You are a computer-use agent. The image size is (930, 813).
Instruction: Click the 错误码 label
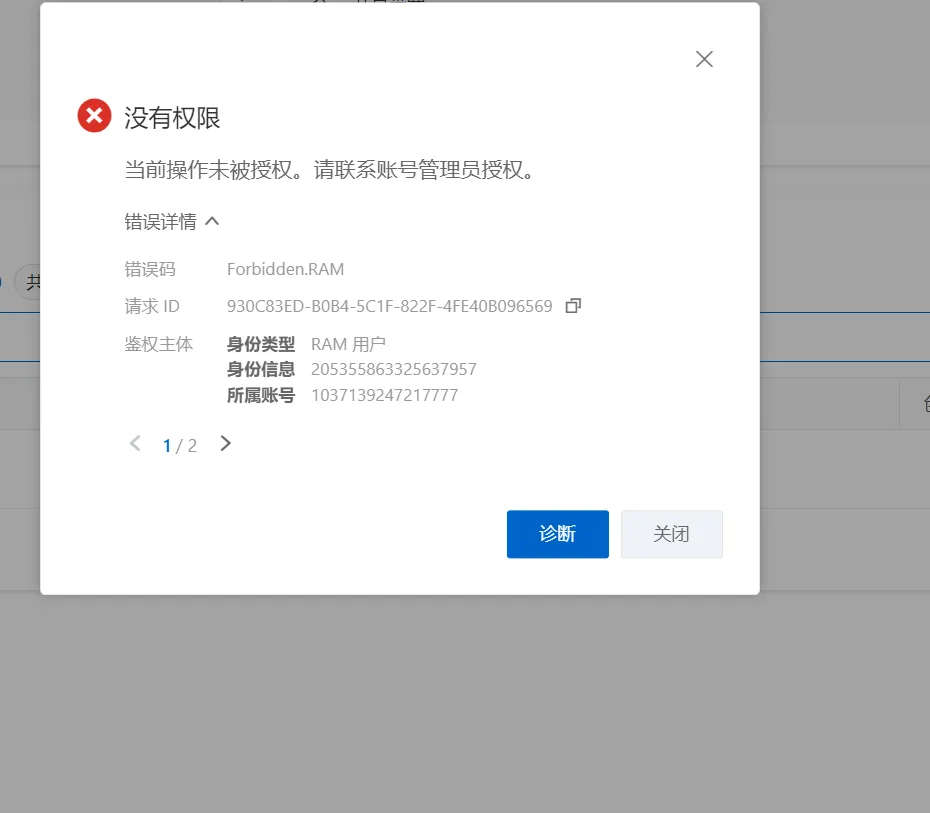(150, 269)
